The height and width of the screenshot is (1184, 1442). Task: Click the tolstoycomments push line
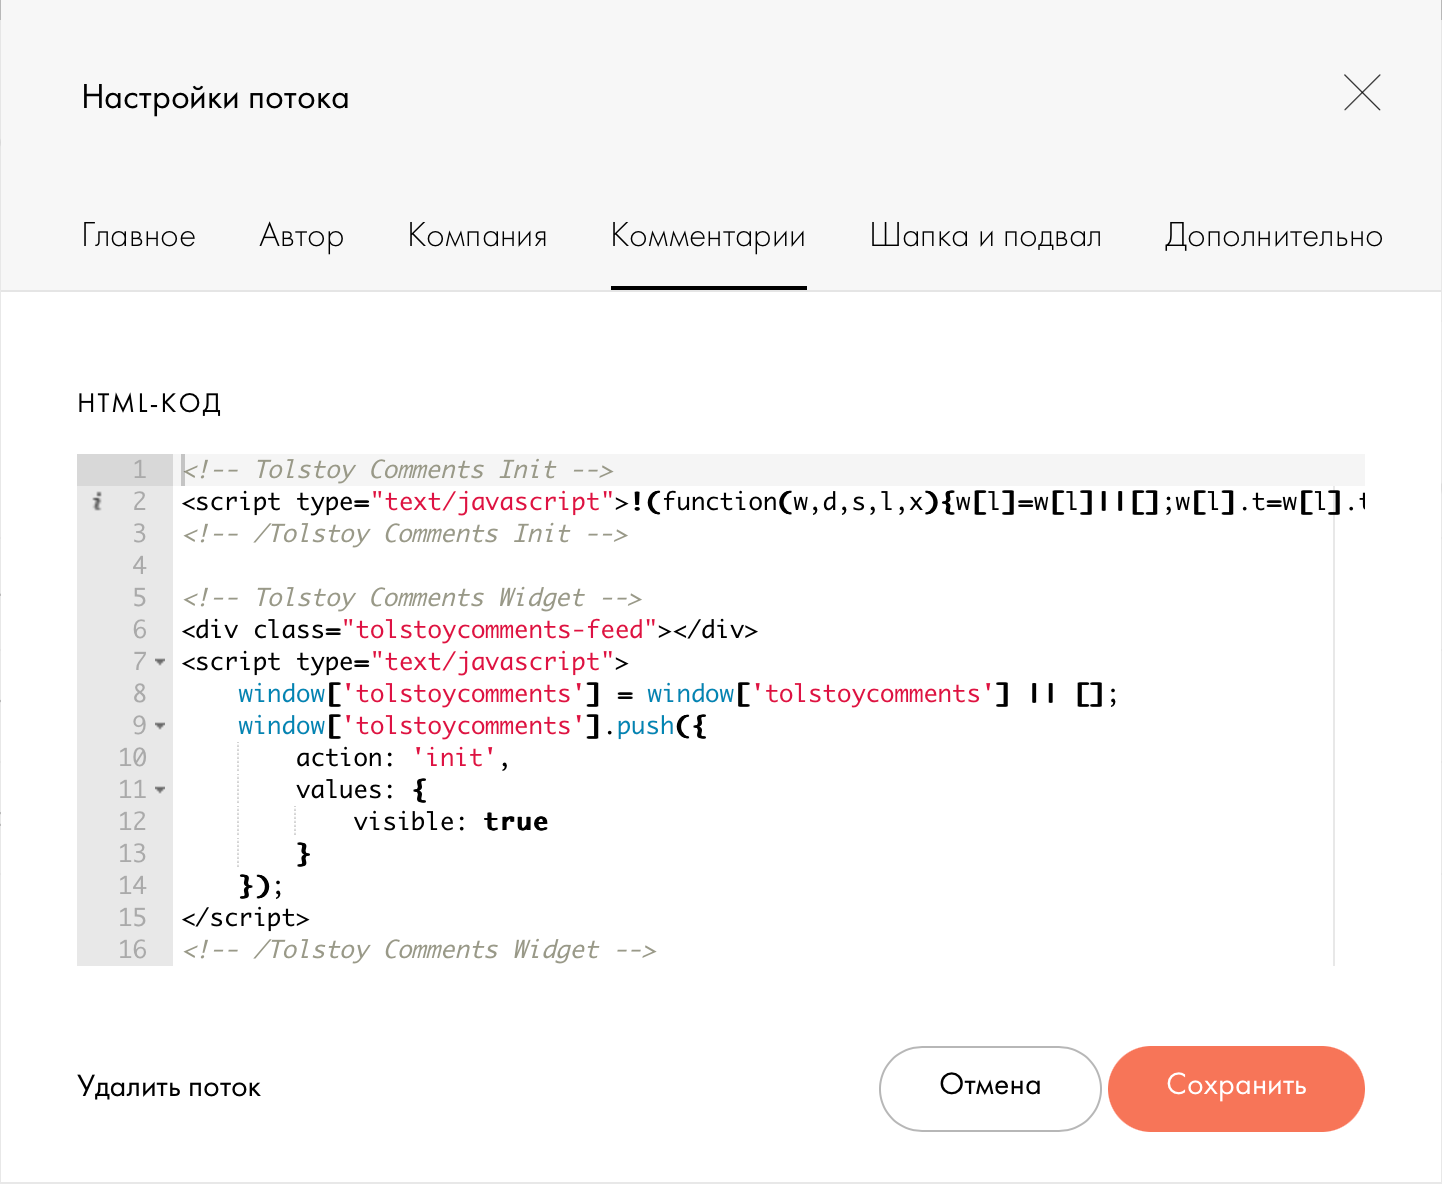[x=472, y=726]
